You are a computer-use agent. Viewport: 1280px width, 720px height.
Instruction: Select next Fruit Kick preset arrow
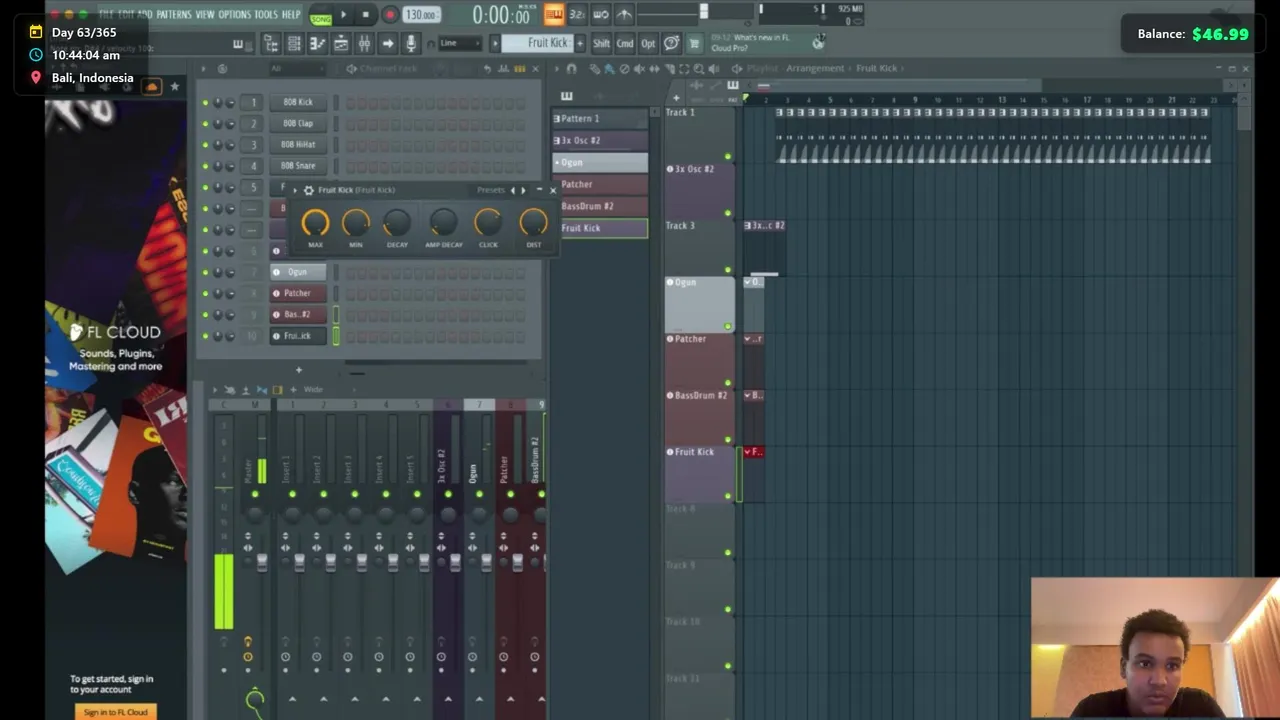tap(523, 190)
